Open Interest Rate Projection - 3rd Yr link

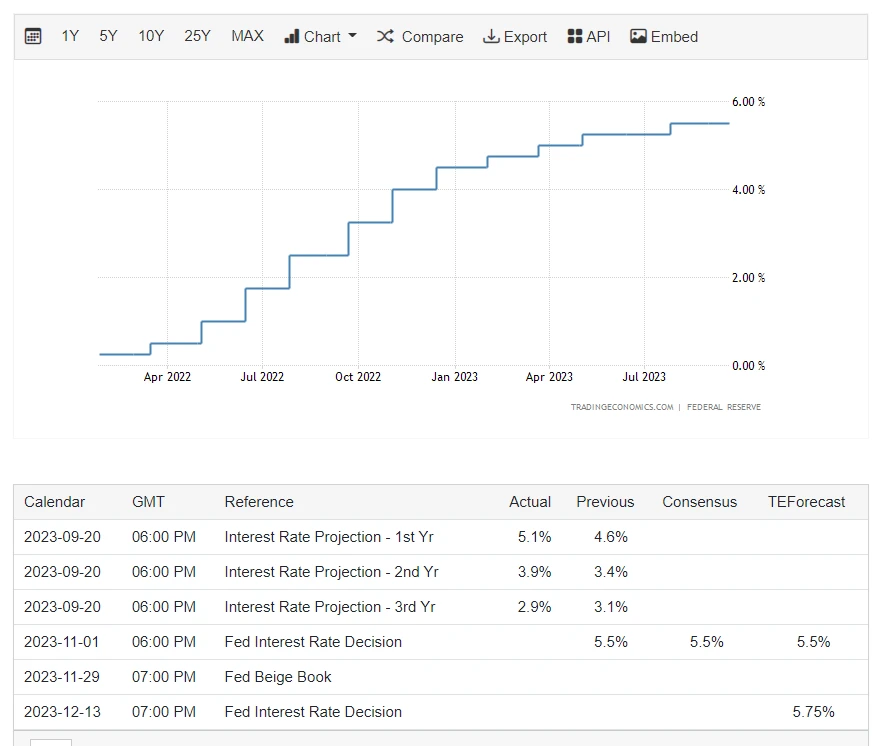pos(330,607)
